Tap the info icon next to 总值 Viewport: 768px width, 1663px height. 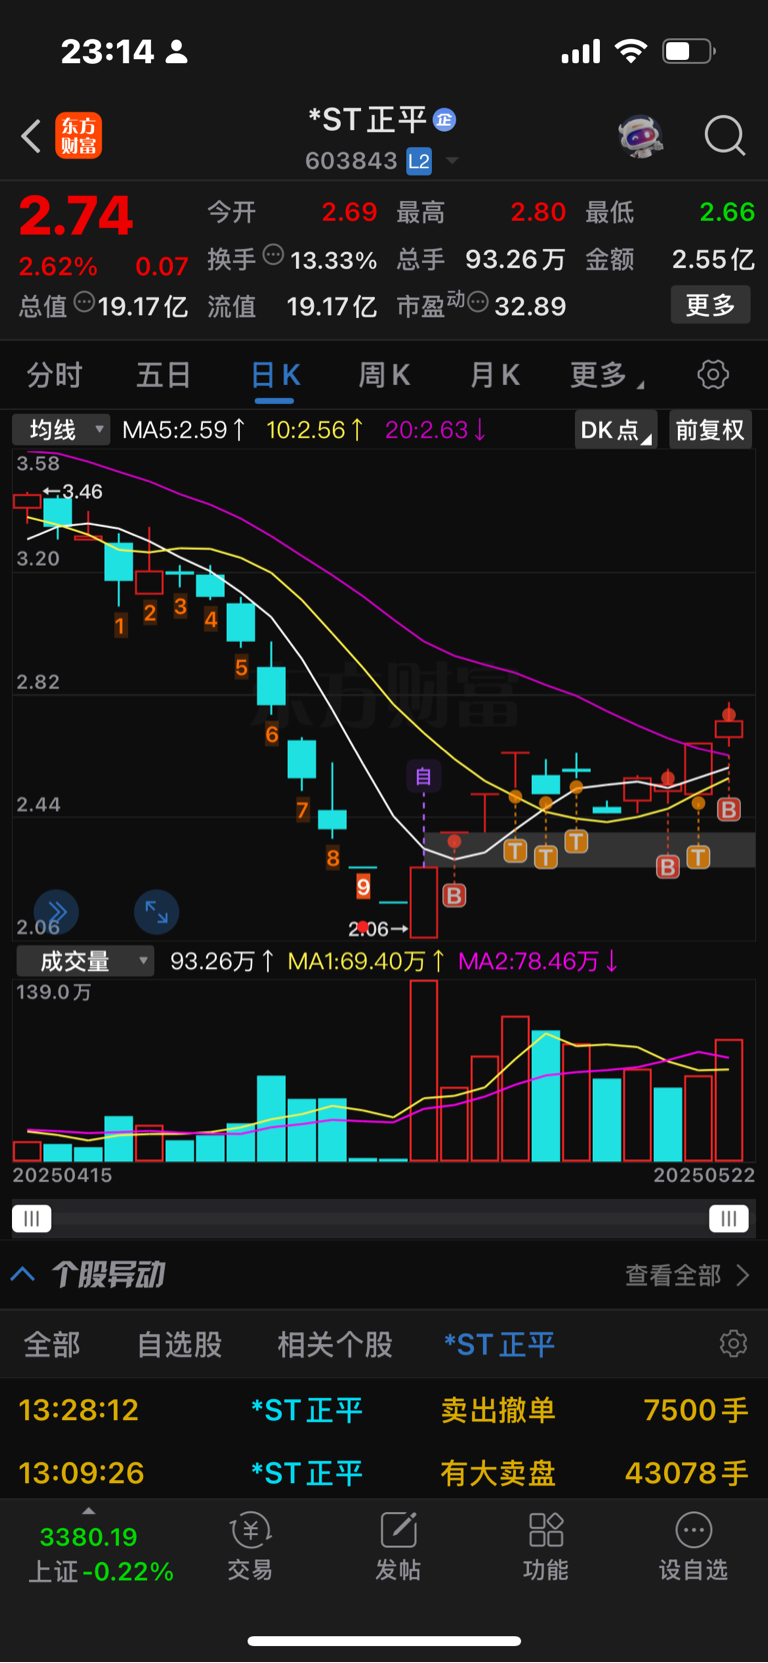click(x=84, y=302)
